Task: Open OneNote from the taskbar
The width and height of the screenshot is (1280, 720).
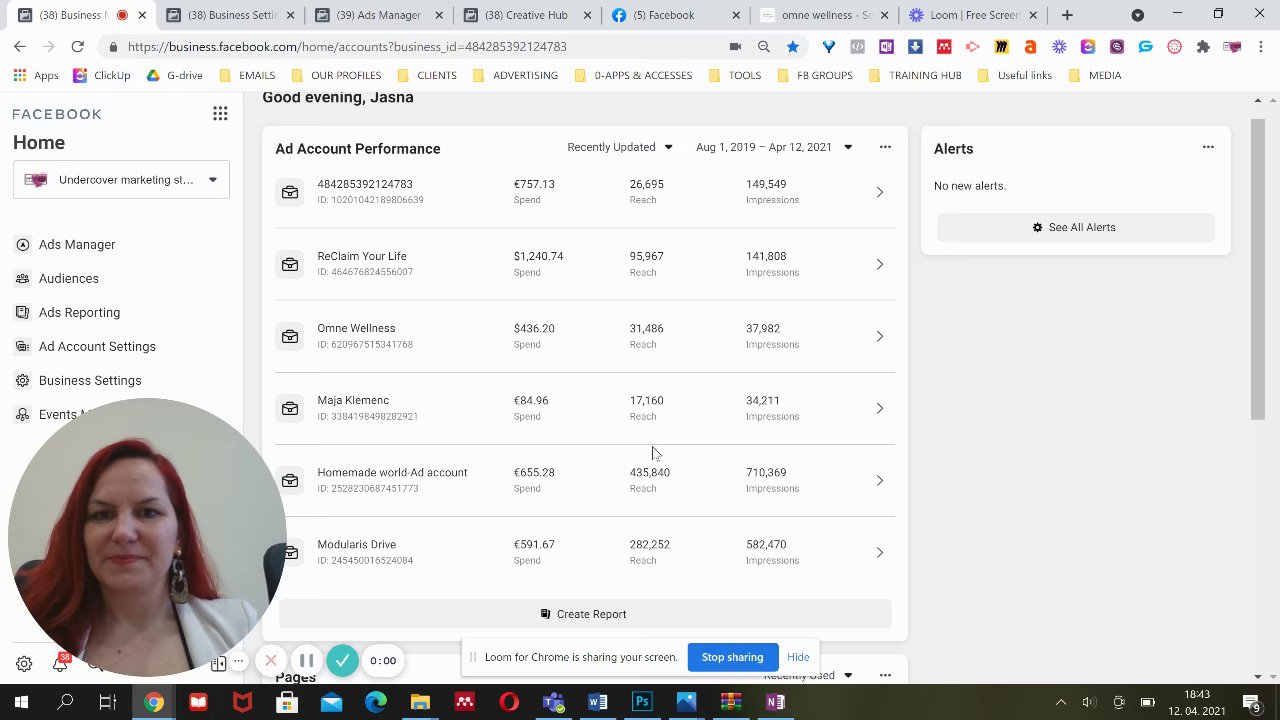Action: pyautogui.click(x=775, y=702)
